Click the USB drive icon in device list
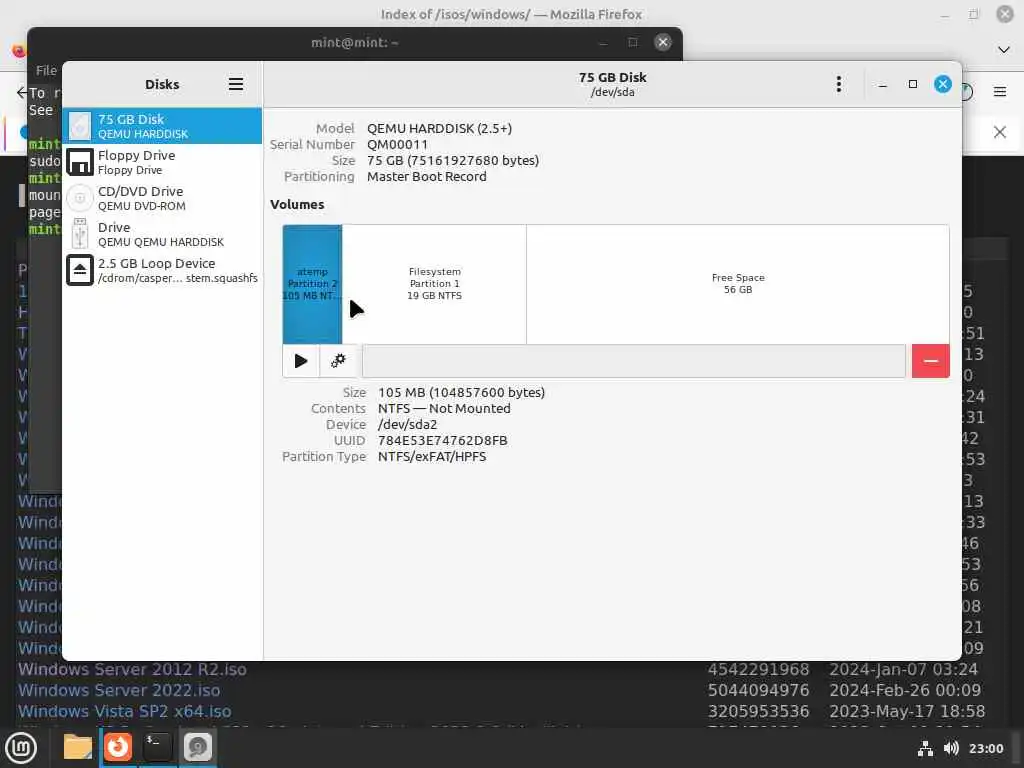Image resolution: width=1024 pixels, height=768 pixels. point(80,234)
